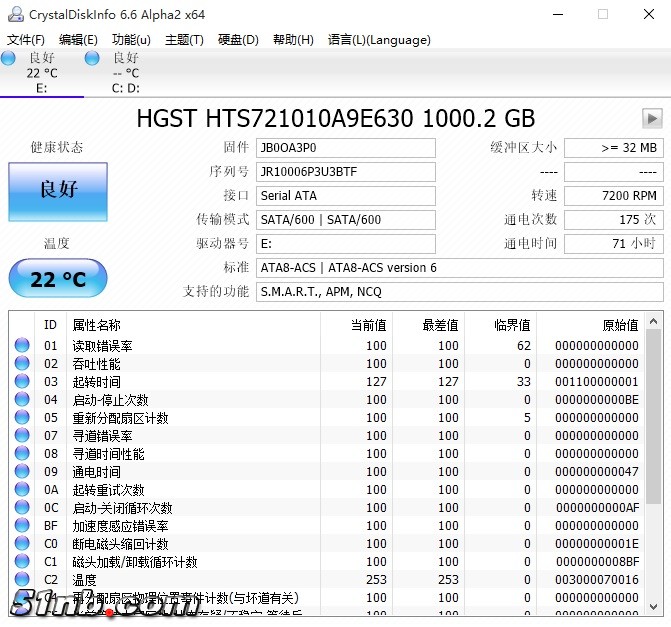Viewport: 671px width, 627px height.
Task: Click status orb for attribute C2 温度
Action: click(x=22, y=579)
